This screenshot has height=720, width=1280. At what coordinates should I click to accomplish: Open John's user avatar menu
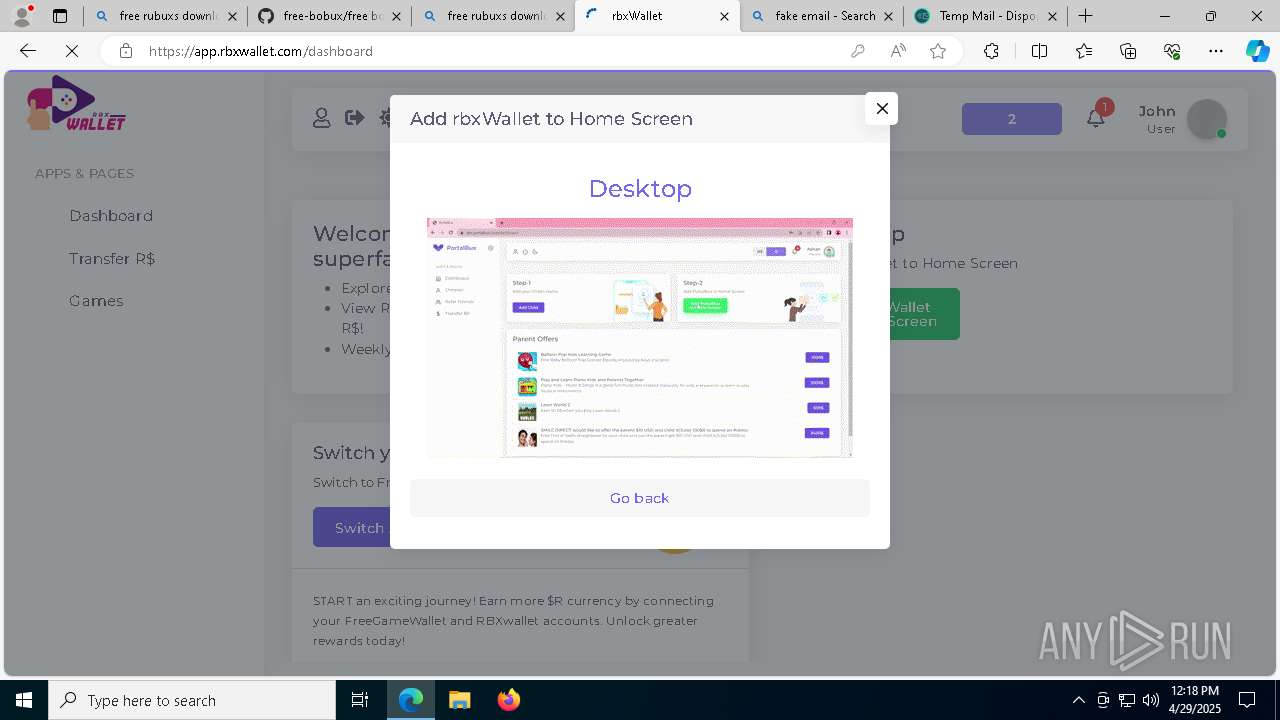[x=1207, y=119]
